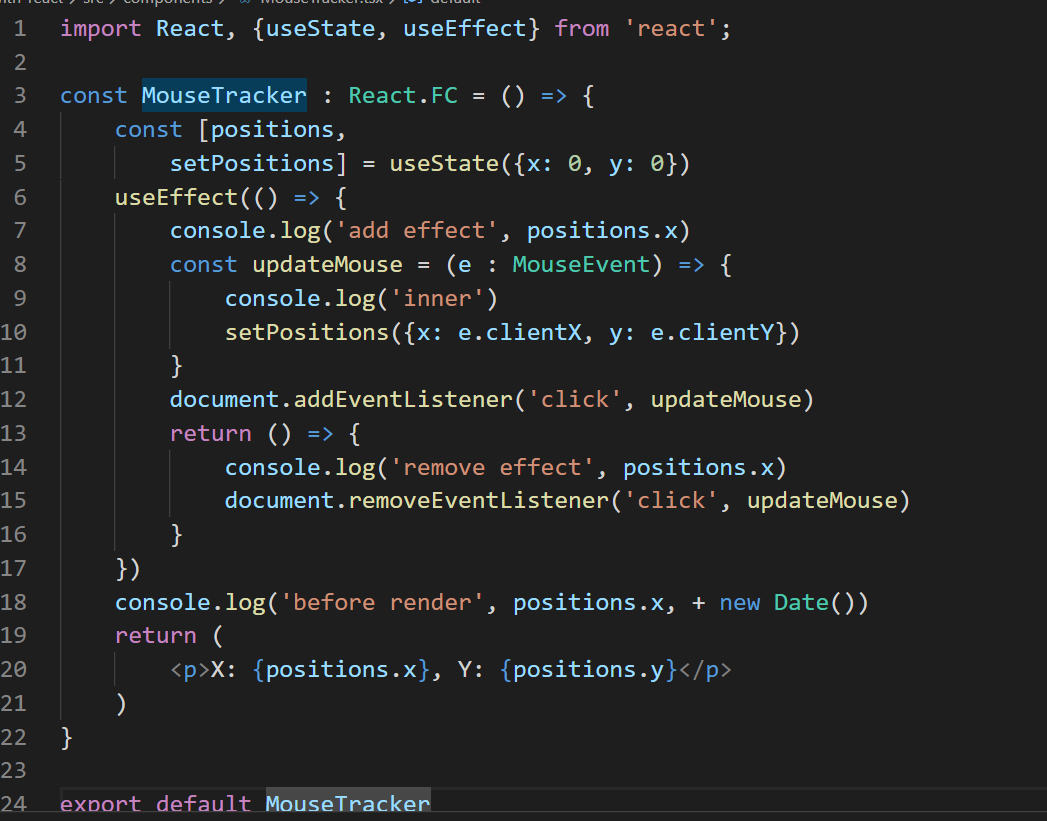
Task: Click the React.FC type annotation
Action: pyautogui.click(x=403, y=95)
